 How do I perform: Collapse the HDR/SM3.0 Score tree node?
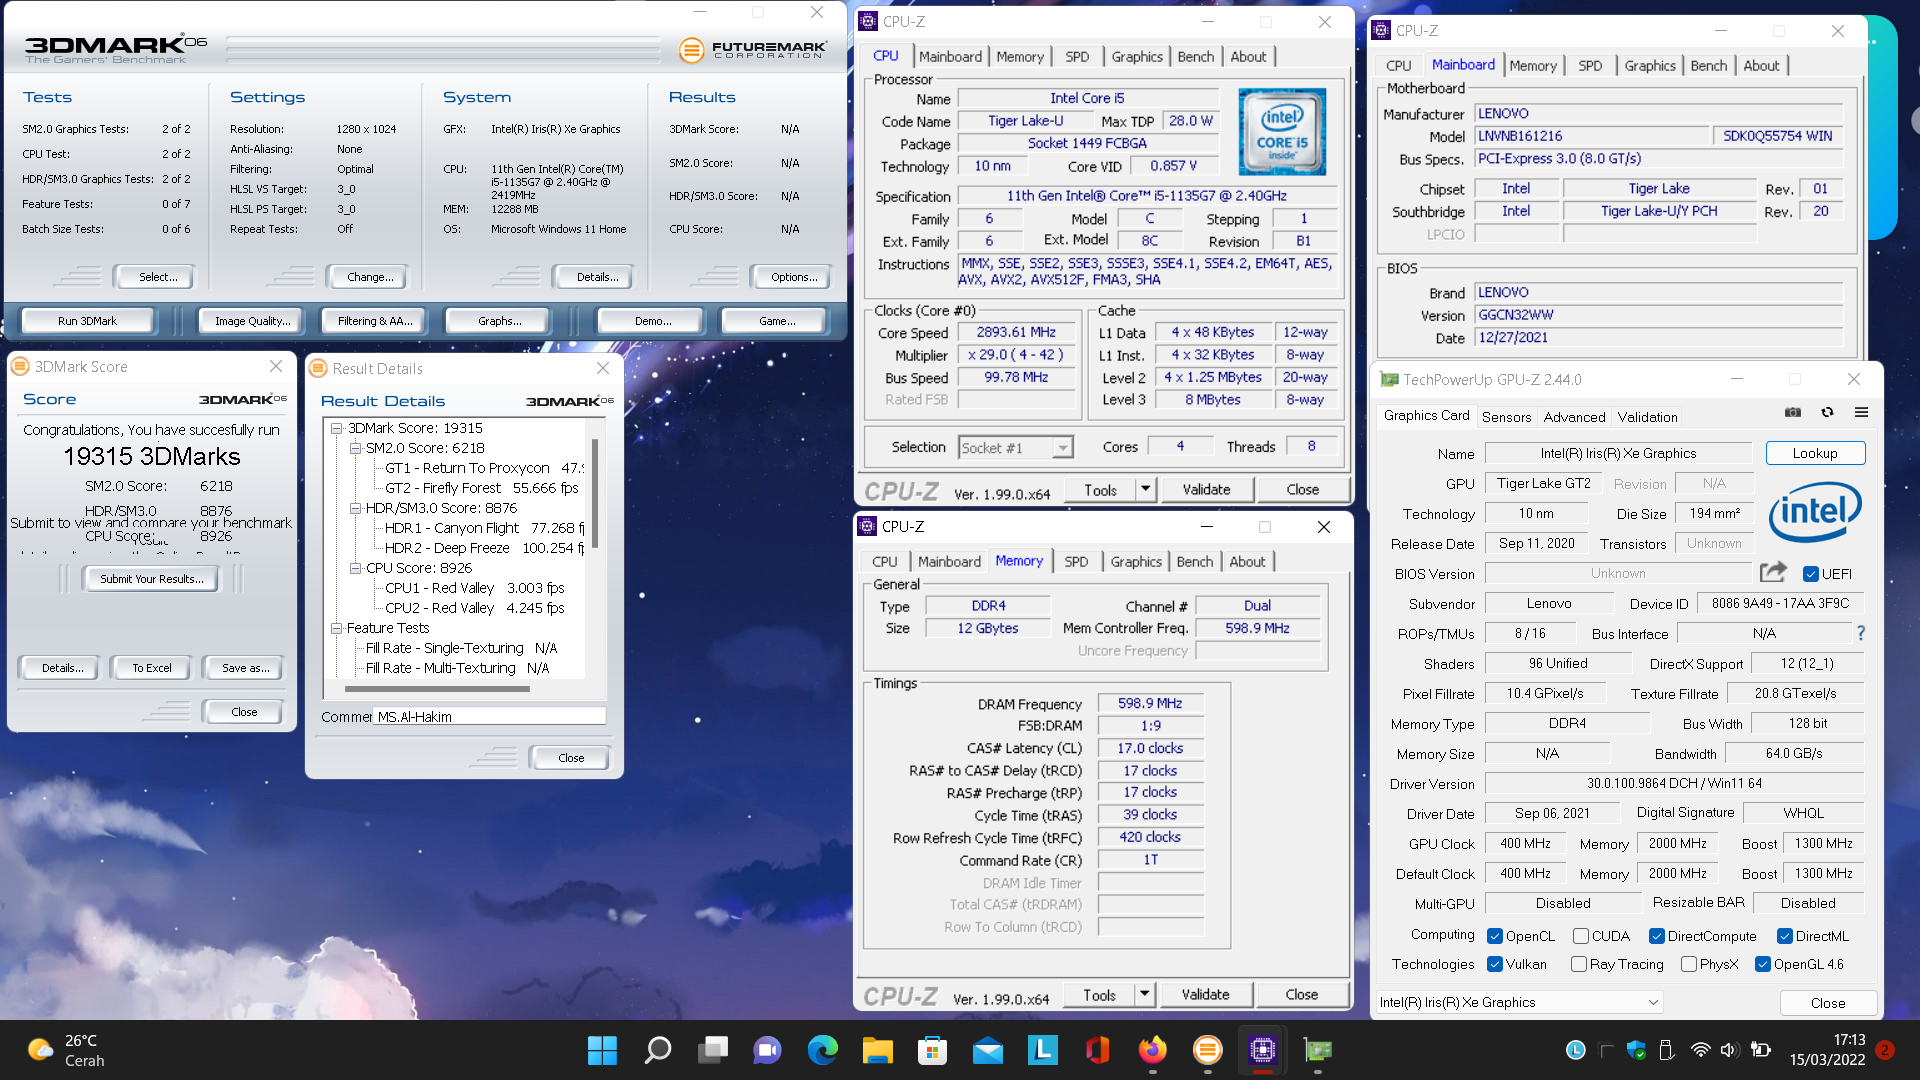tap(355, 508)
